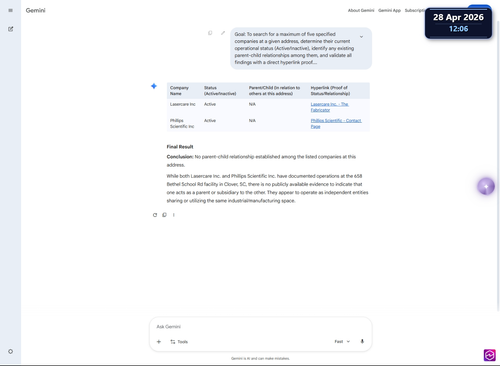Regenerate the response with the redo icon
Viewport: 500px width, 366px height.
pos(155,215)
